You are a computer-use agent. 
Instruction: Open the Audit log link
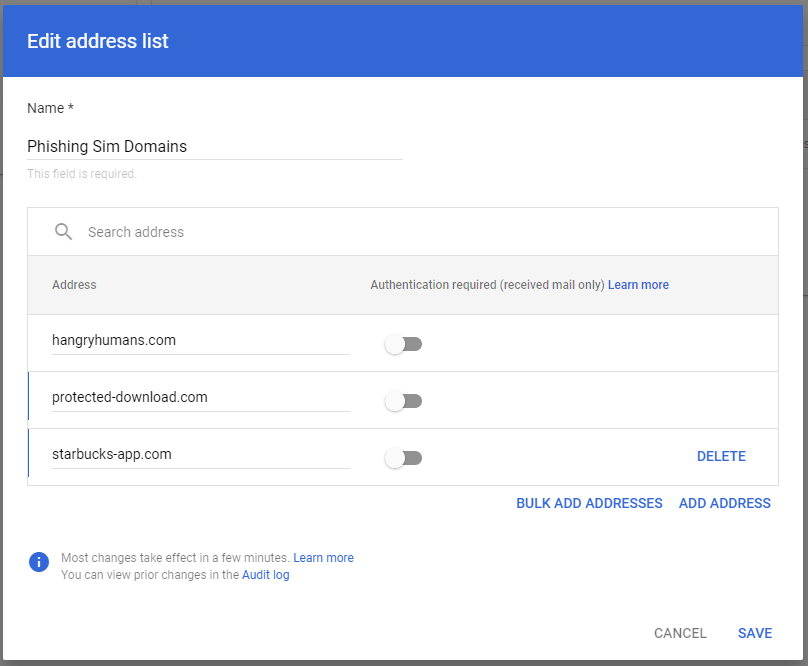(x=265, y=575)
